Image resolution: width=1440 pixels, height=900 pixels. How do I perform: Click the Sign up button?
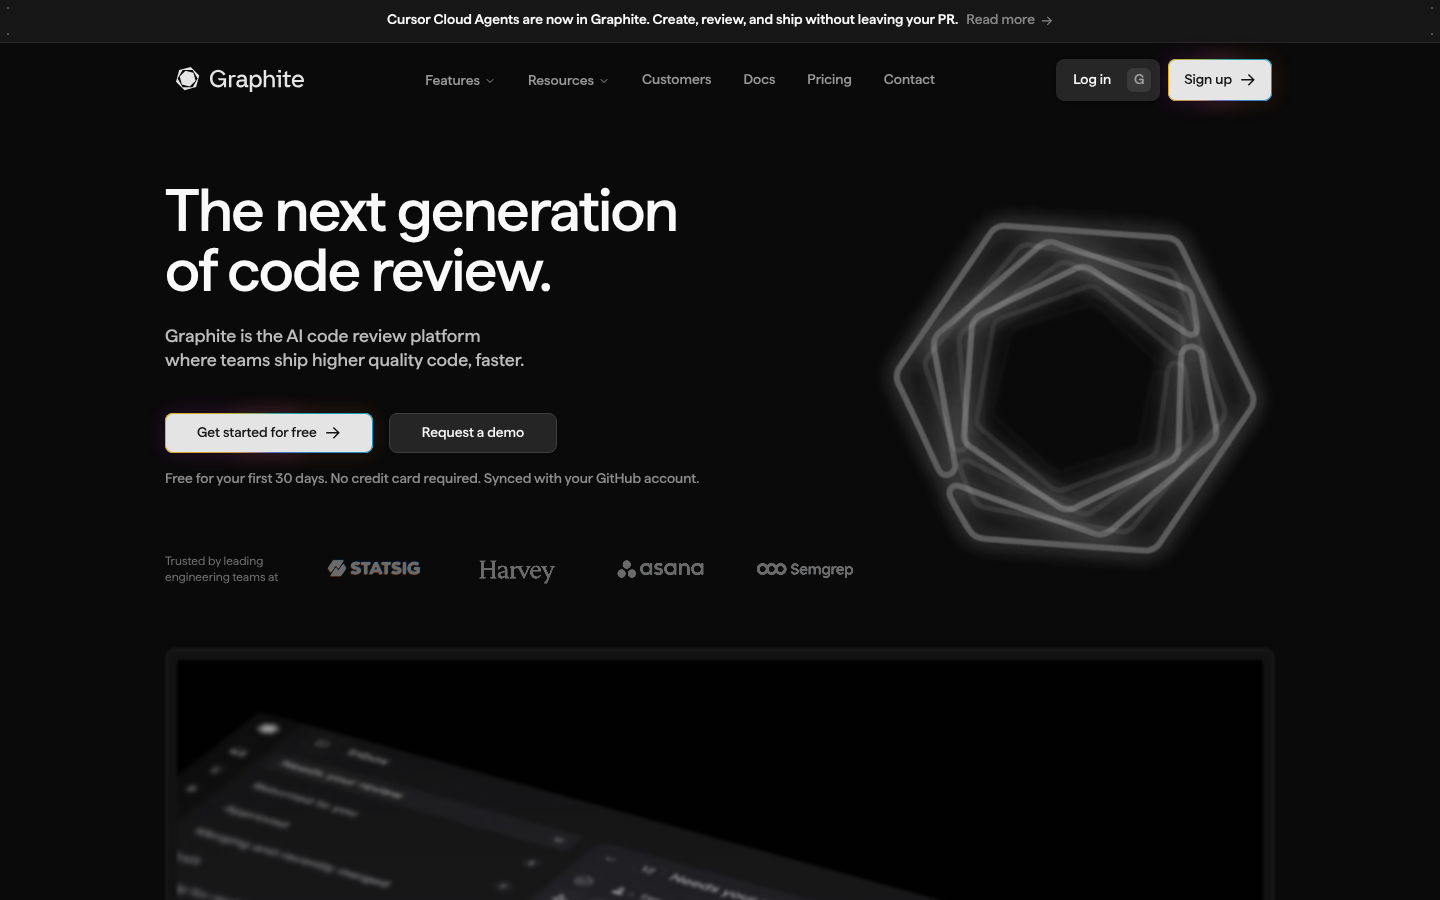pos(1220,80)
